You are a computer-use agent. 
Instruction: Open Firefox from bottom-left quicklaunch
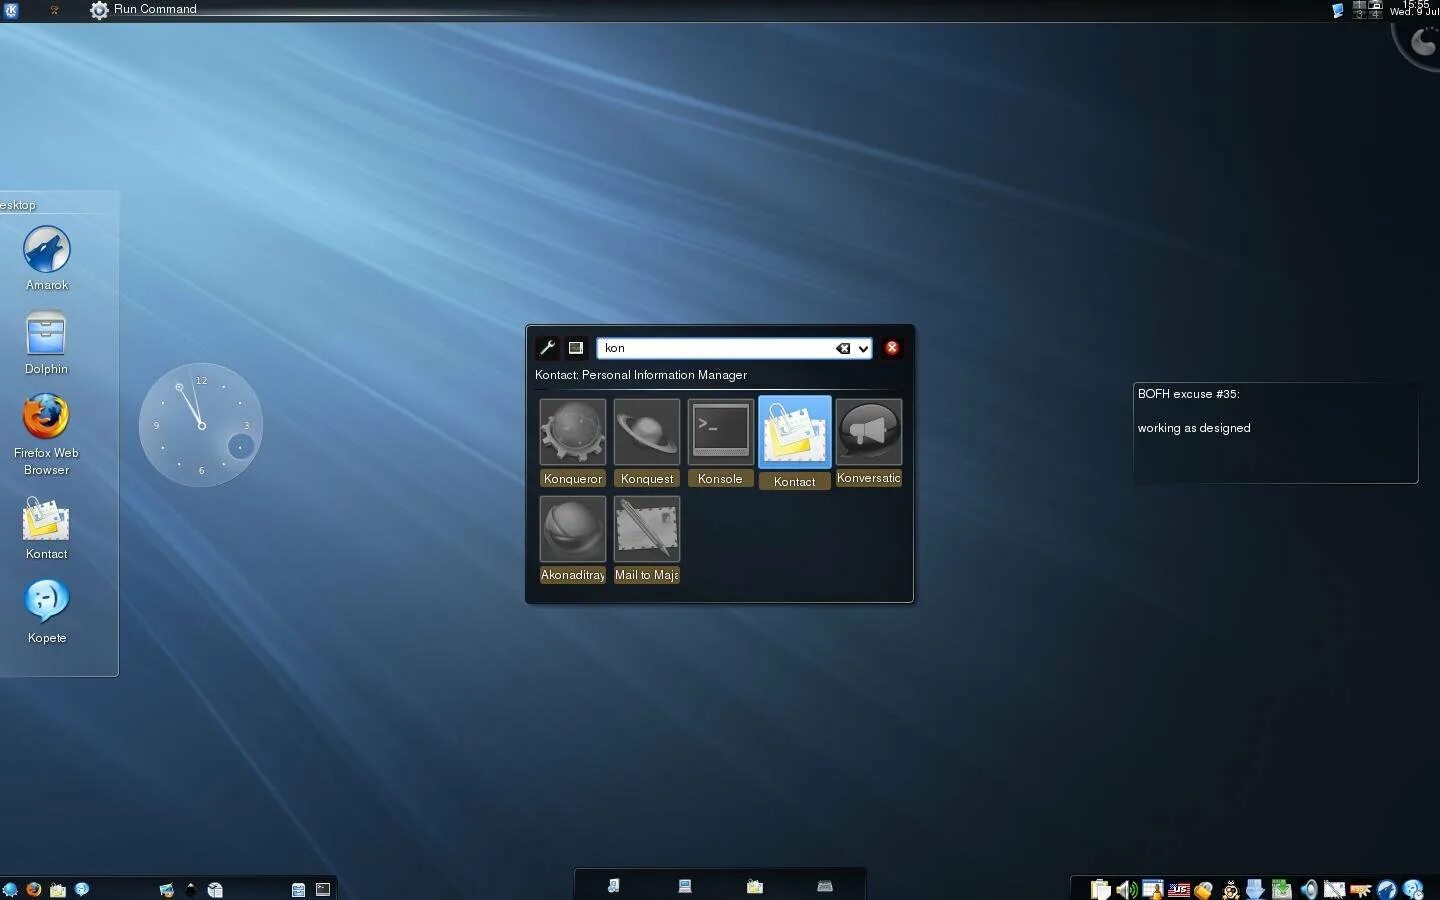(34, 889)
